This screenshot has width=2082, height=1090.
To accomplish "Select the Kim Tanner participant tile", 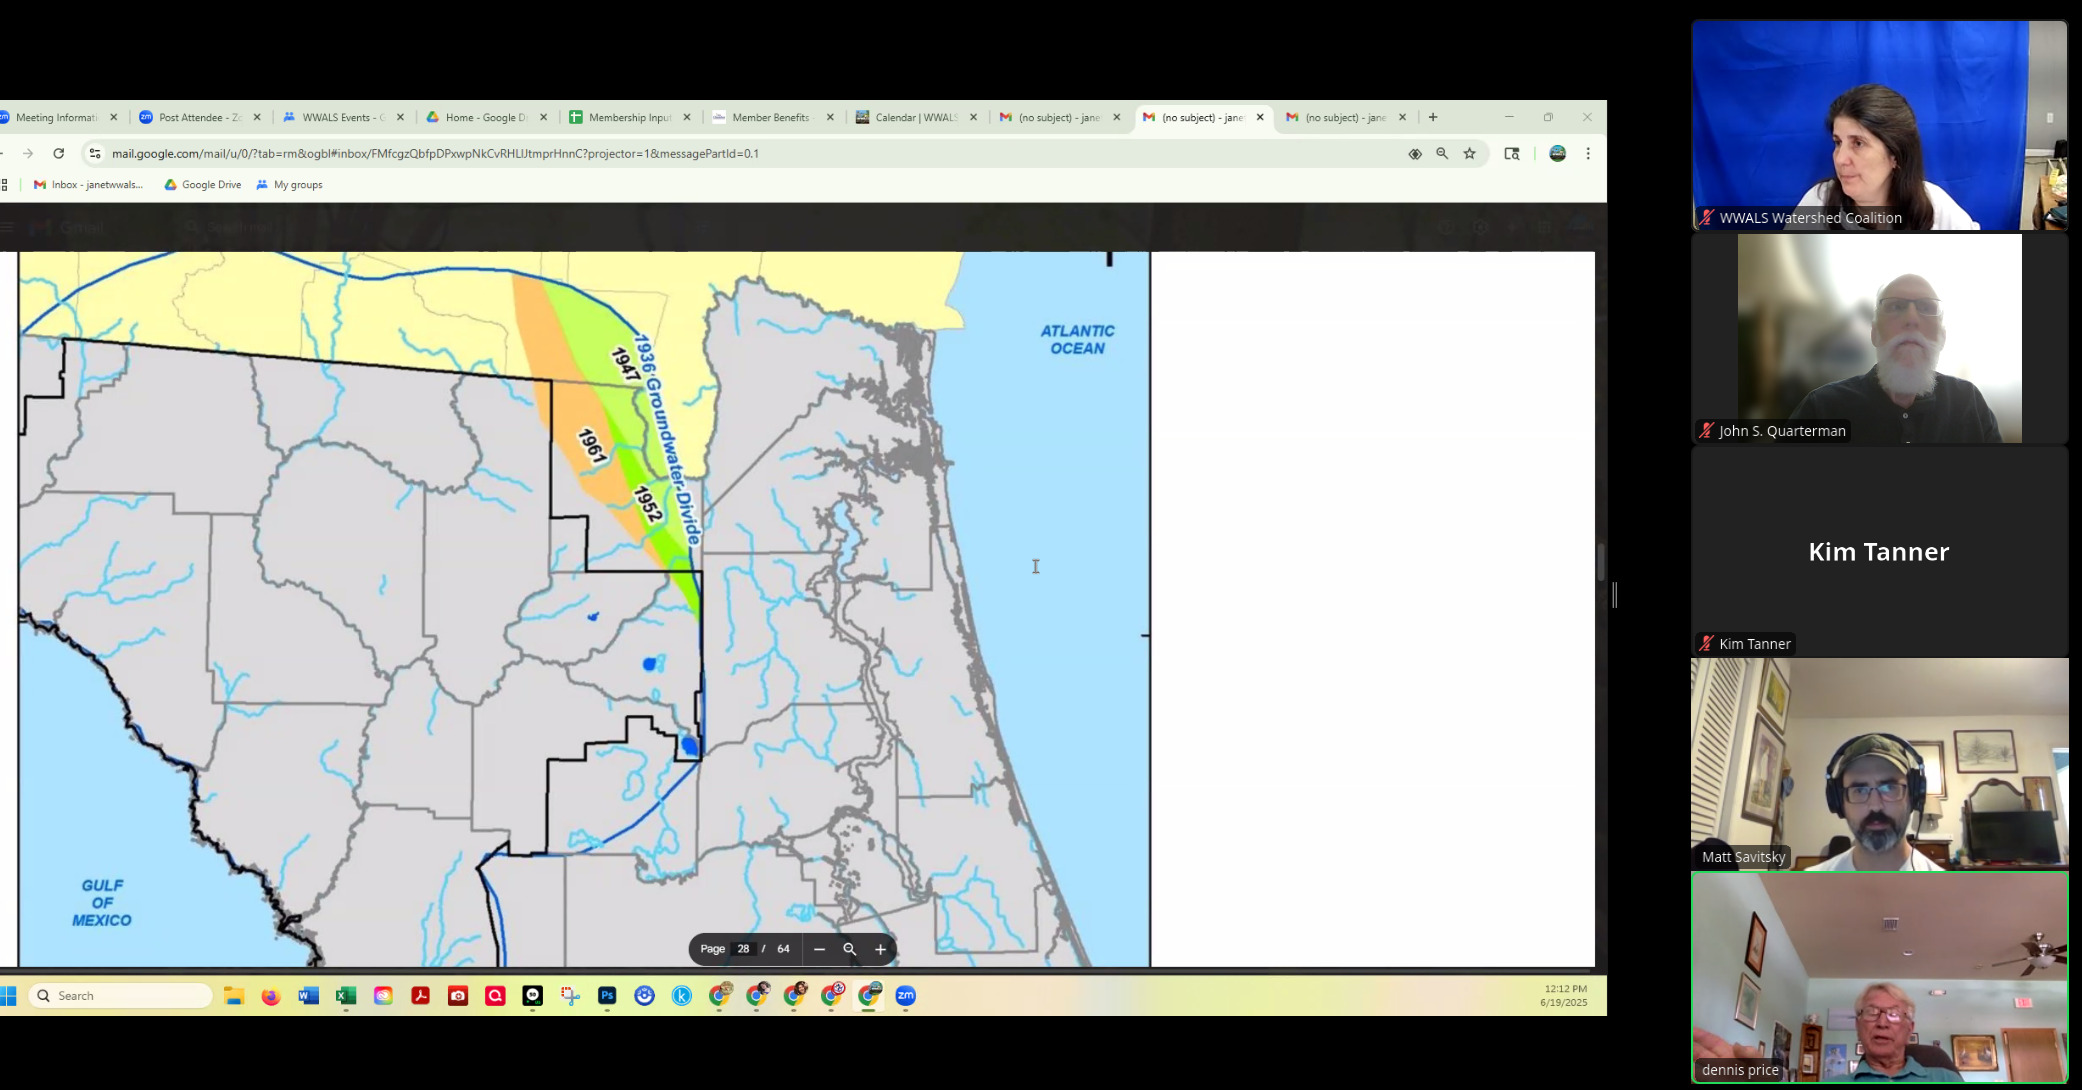I will [1879, 551].
